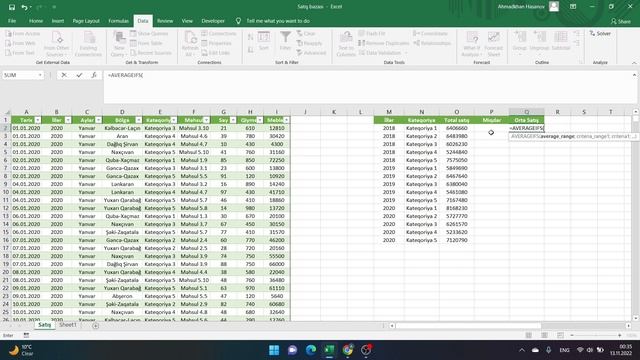
Task: Click the Refresh All icon
Action: [x=190, y=38]
